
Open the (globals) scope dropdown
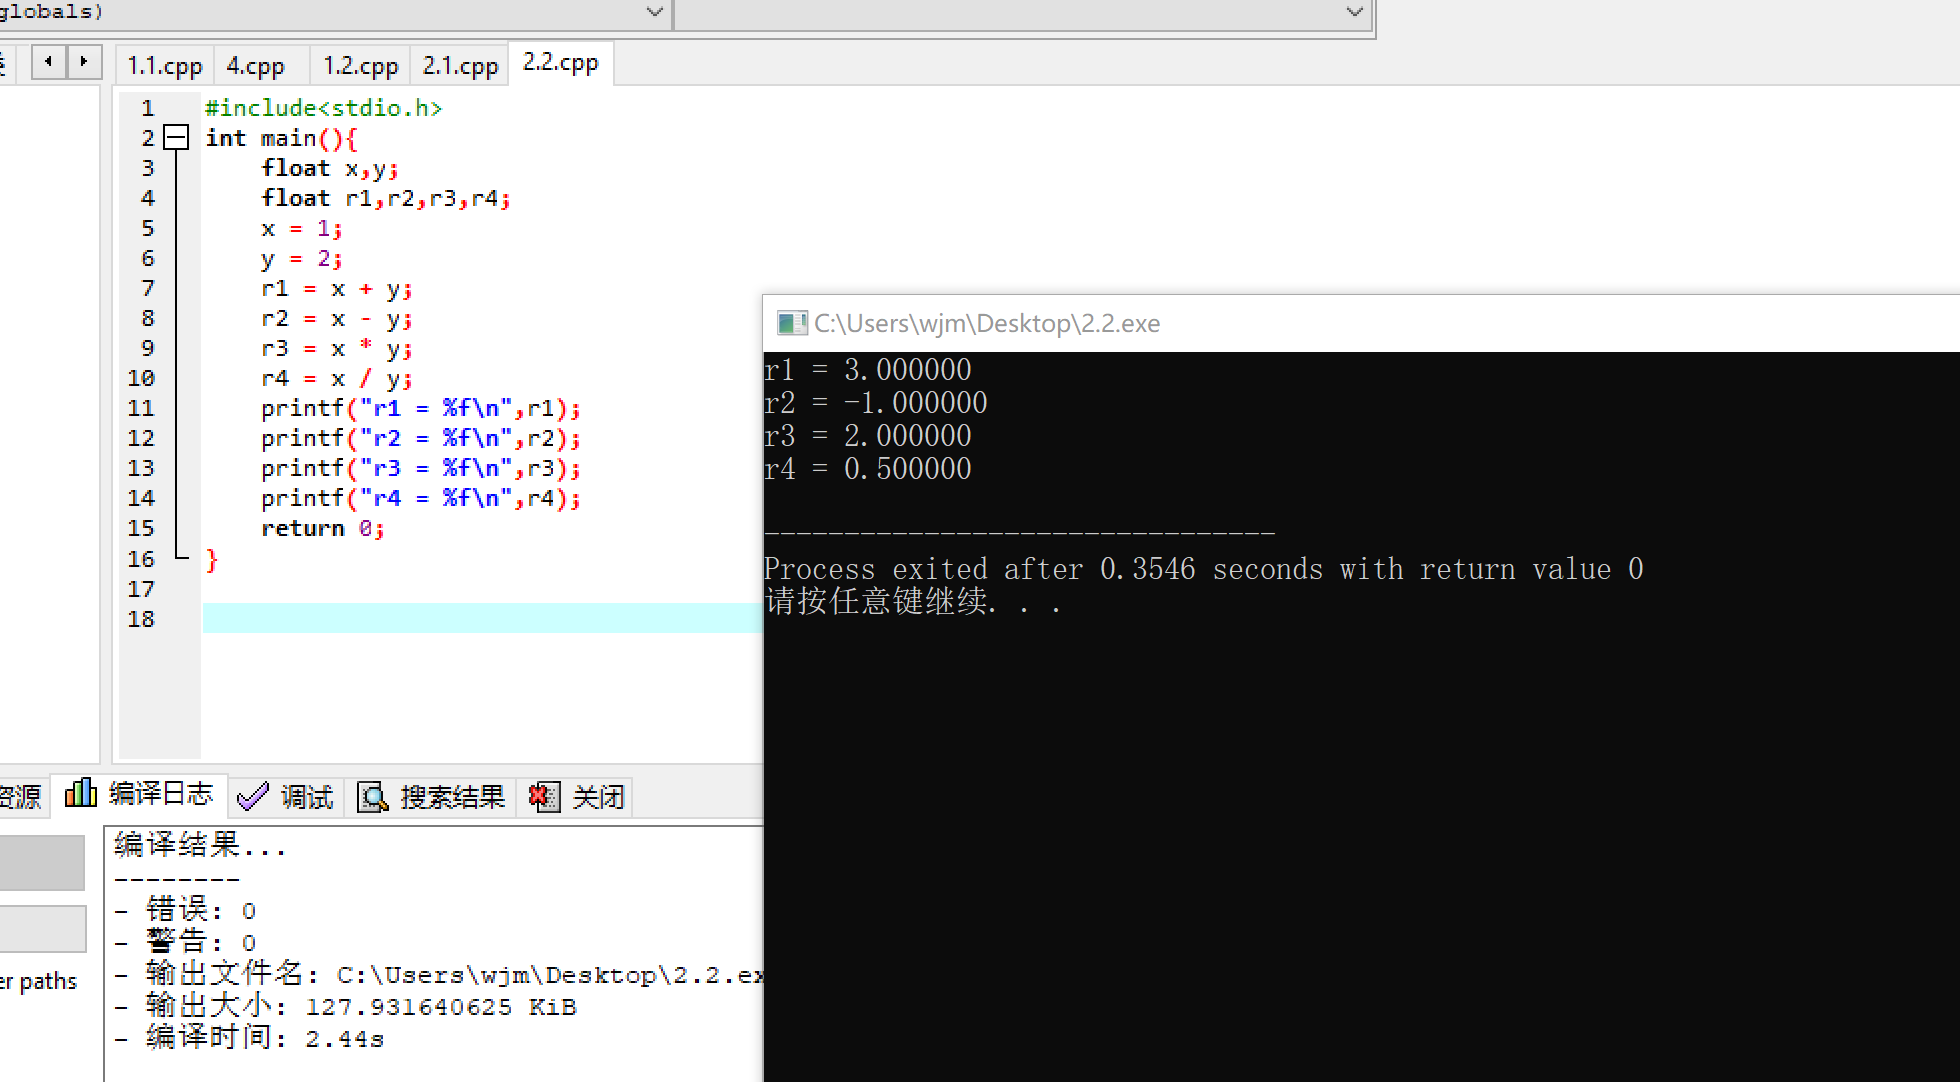pos(654,12)
